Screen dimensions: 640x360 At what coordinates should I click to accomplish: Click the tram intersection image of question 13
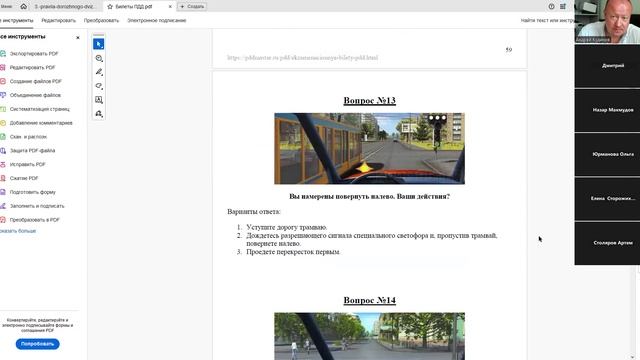tap(369, 149)
